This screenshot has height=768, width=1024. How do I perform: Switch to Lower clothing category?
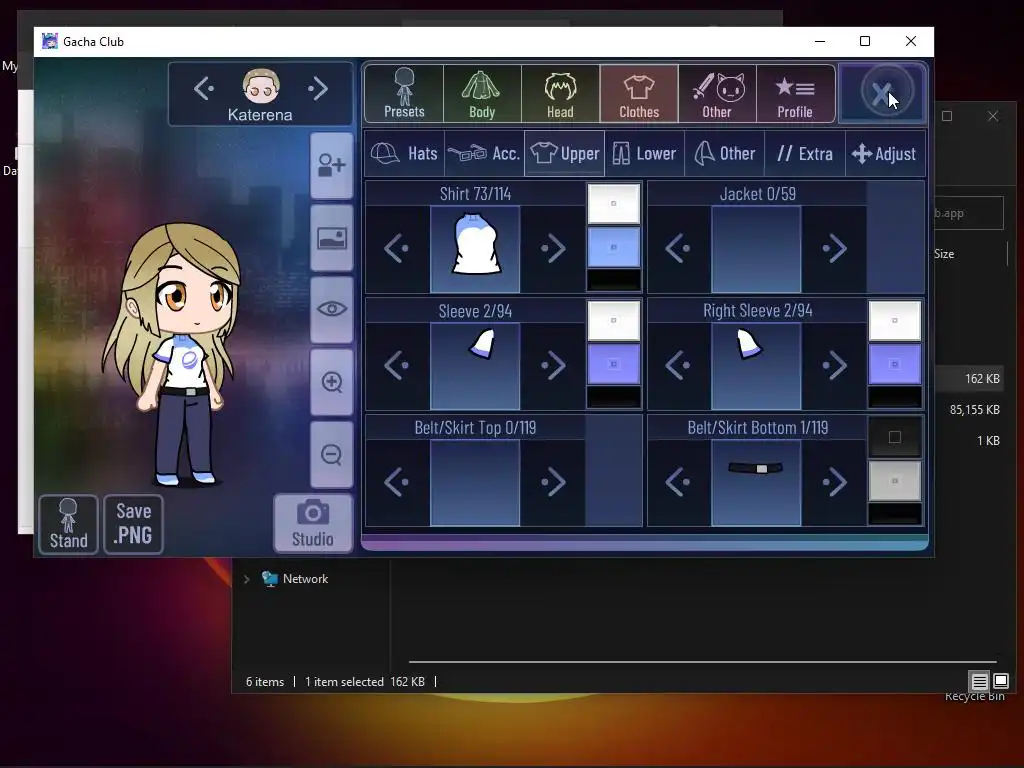[645, 153]
